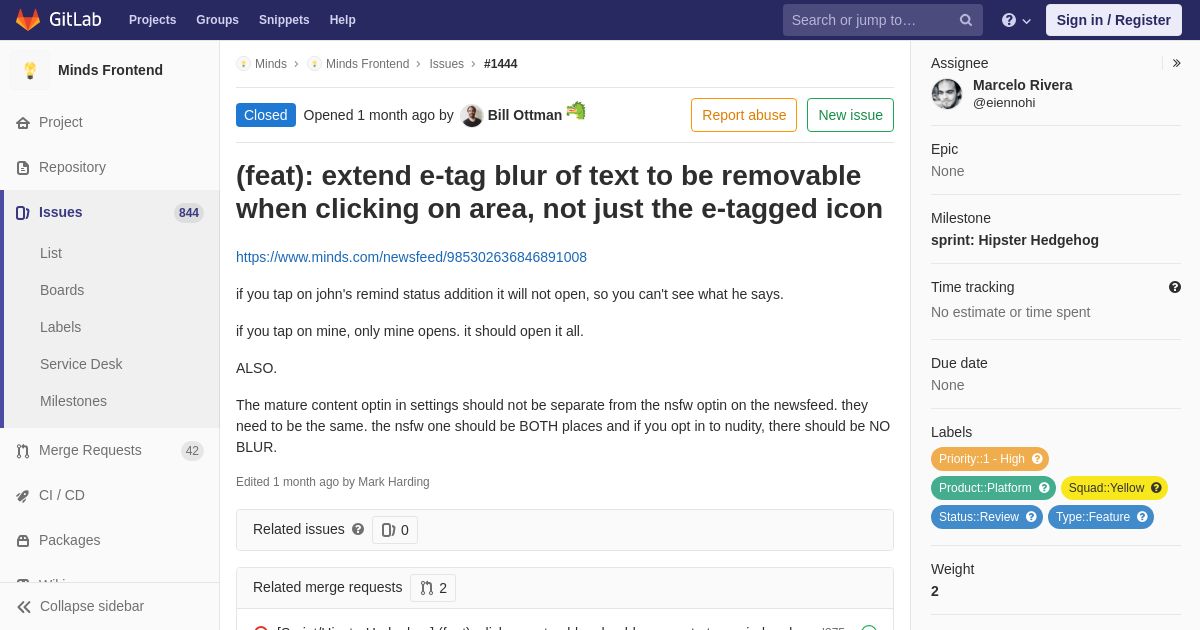Click help icon on Status::Review label

click(1031, 517)
